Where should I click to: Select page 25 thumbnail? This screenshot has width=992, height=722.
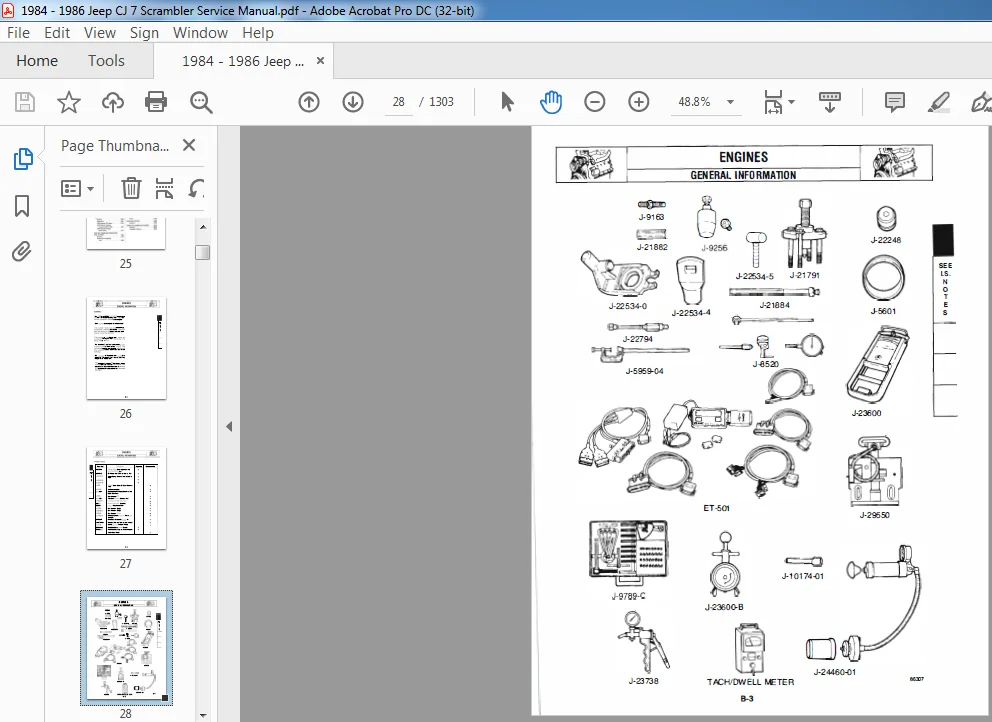[126, 233]
